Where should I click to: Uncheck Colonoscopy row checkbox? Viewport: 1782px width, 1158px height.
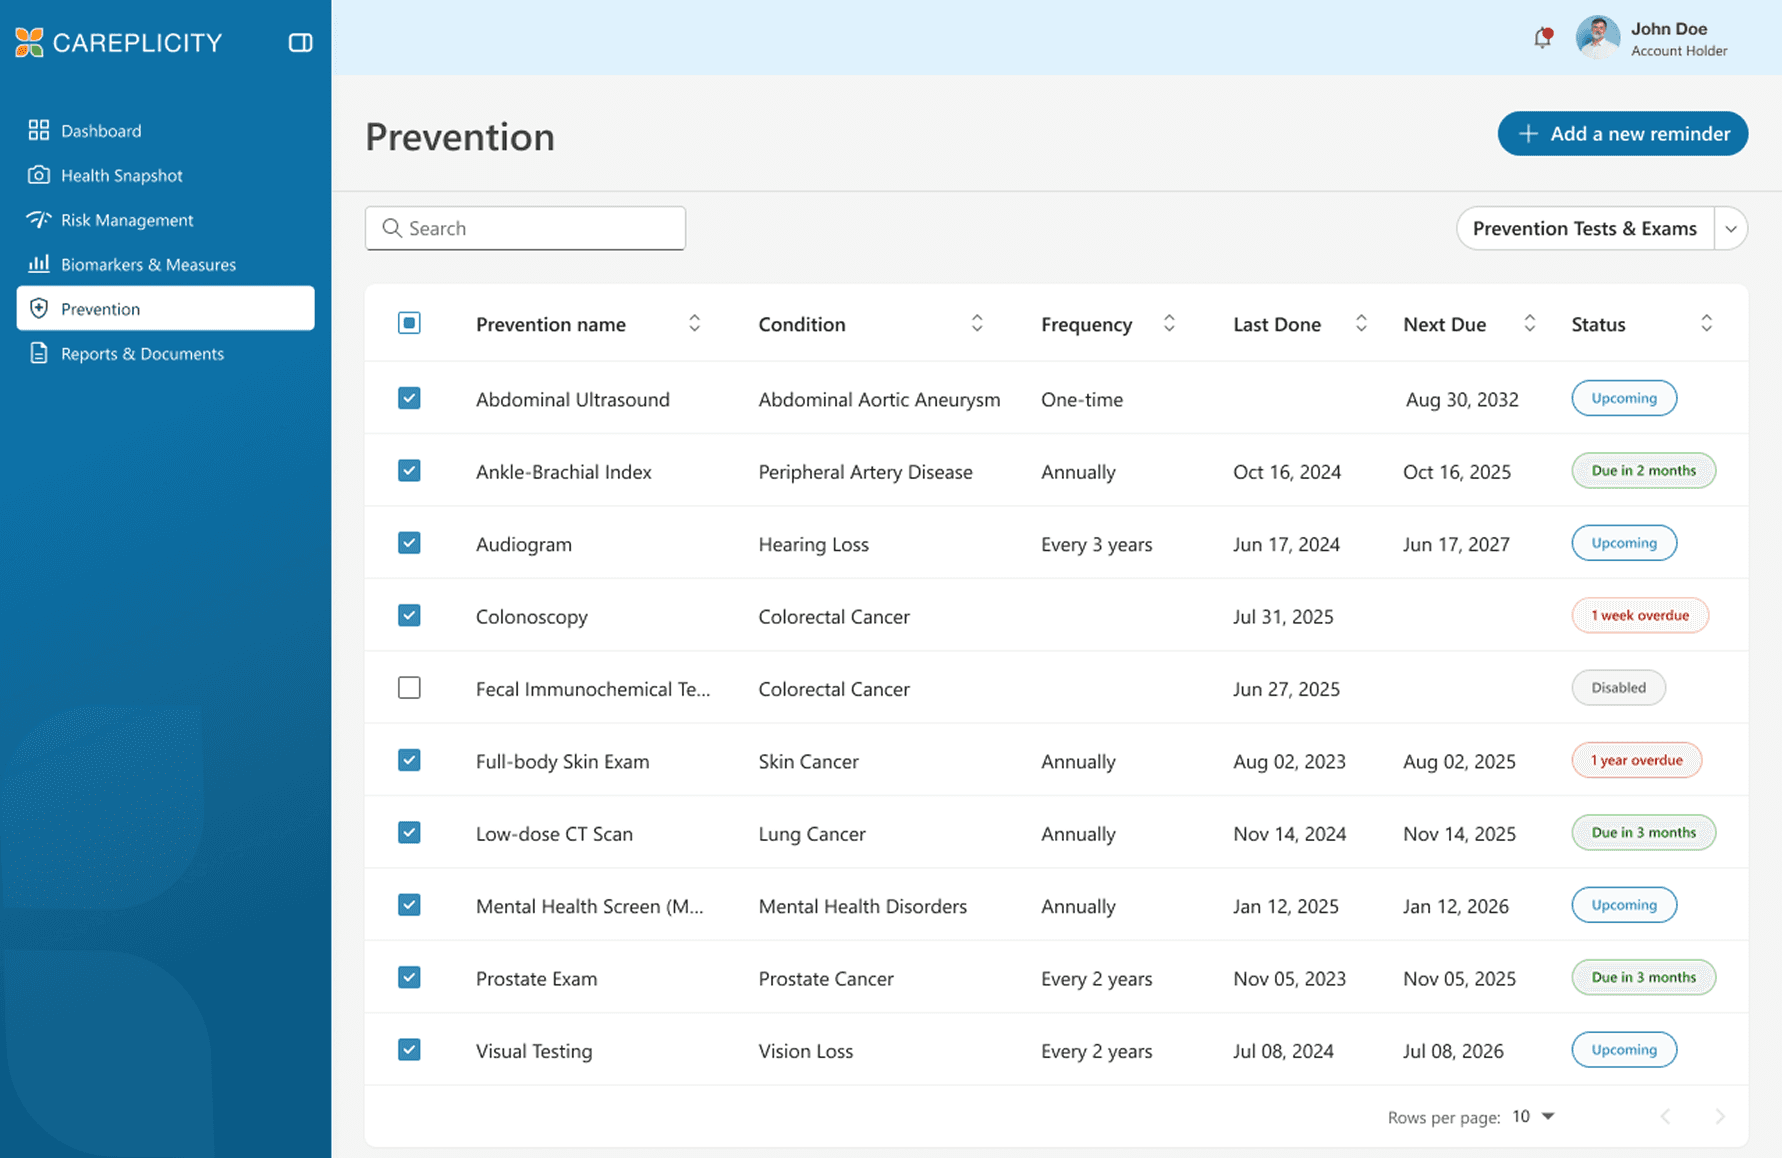[x=409, y=615]
